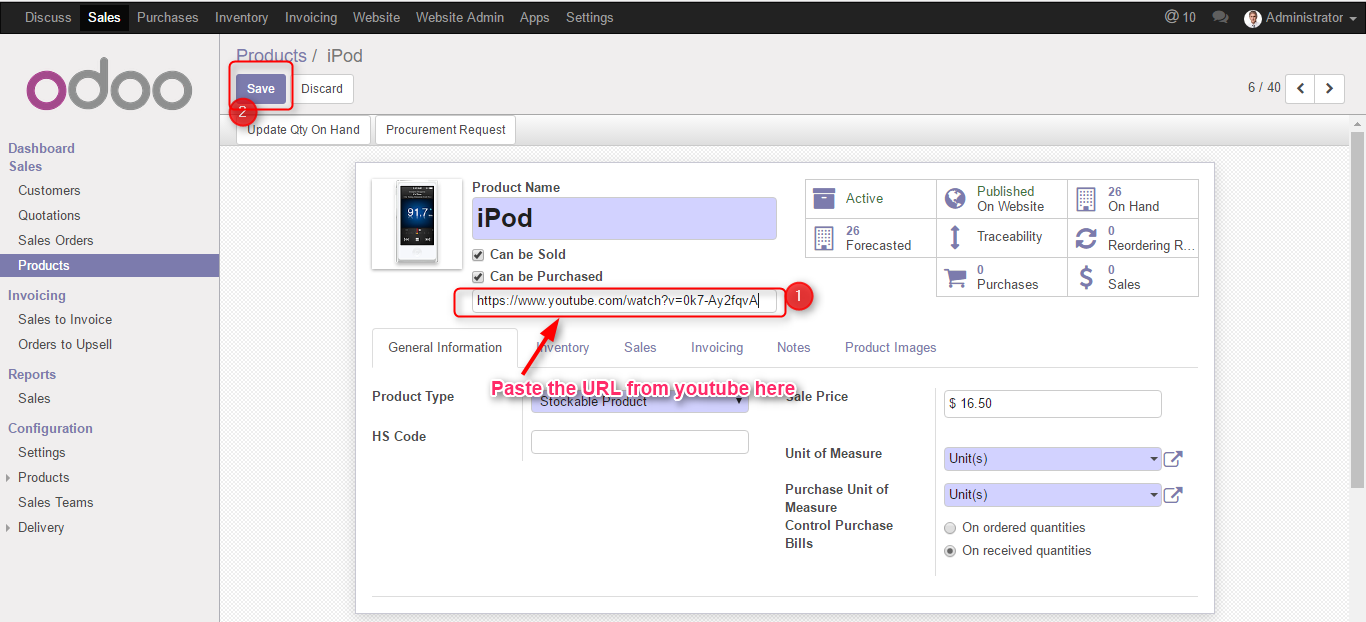Click the Sale Price input field
Image resolution: width=1366 pixels, height=622 pixels.
coord(1052,404)
